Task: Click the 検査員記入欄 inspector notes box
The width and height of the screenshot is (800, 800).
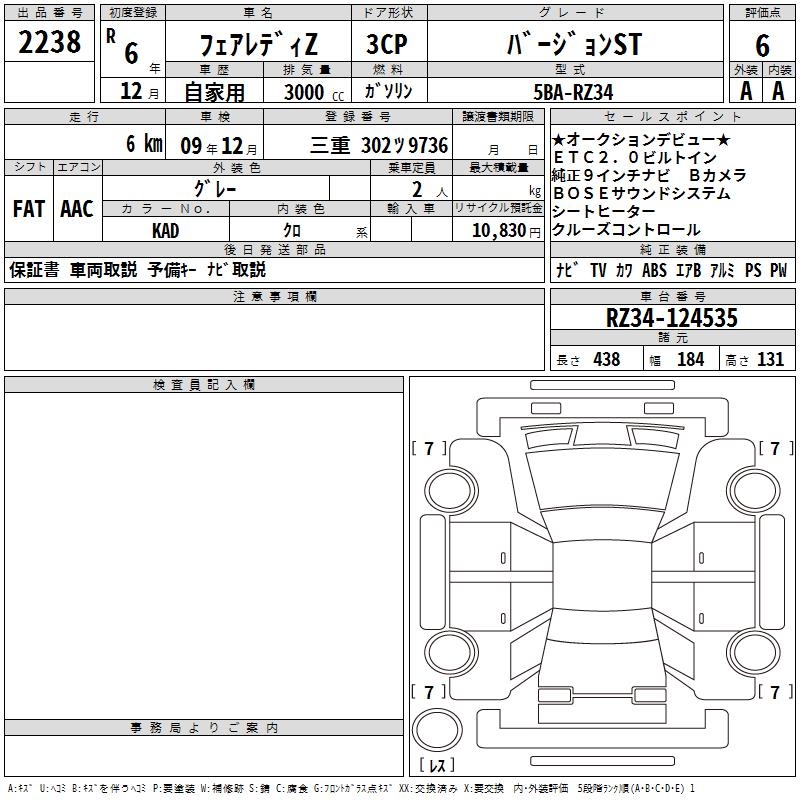Action: coord(204,550)
